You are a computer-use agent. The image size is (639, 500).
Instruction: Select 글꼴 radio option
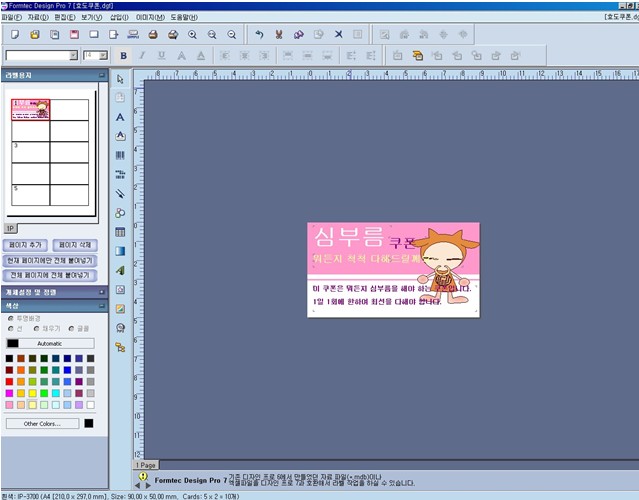[79, 328]
